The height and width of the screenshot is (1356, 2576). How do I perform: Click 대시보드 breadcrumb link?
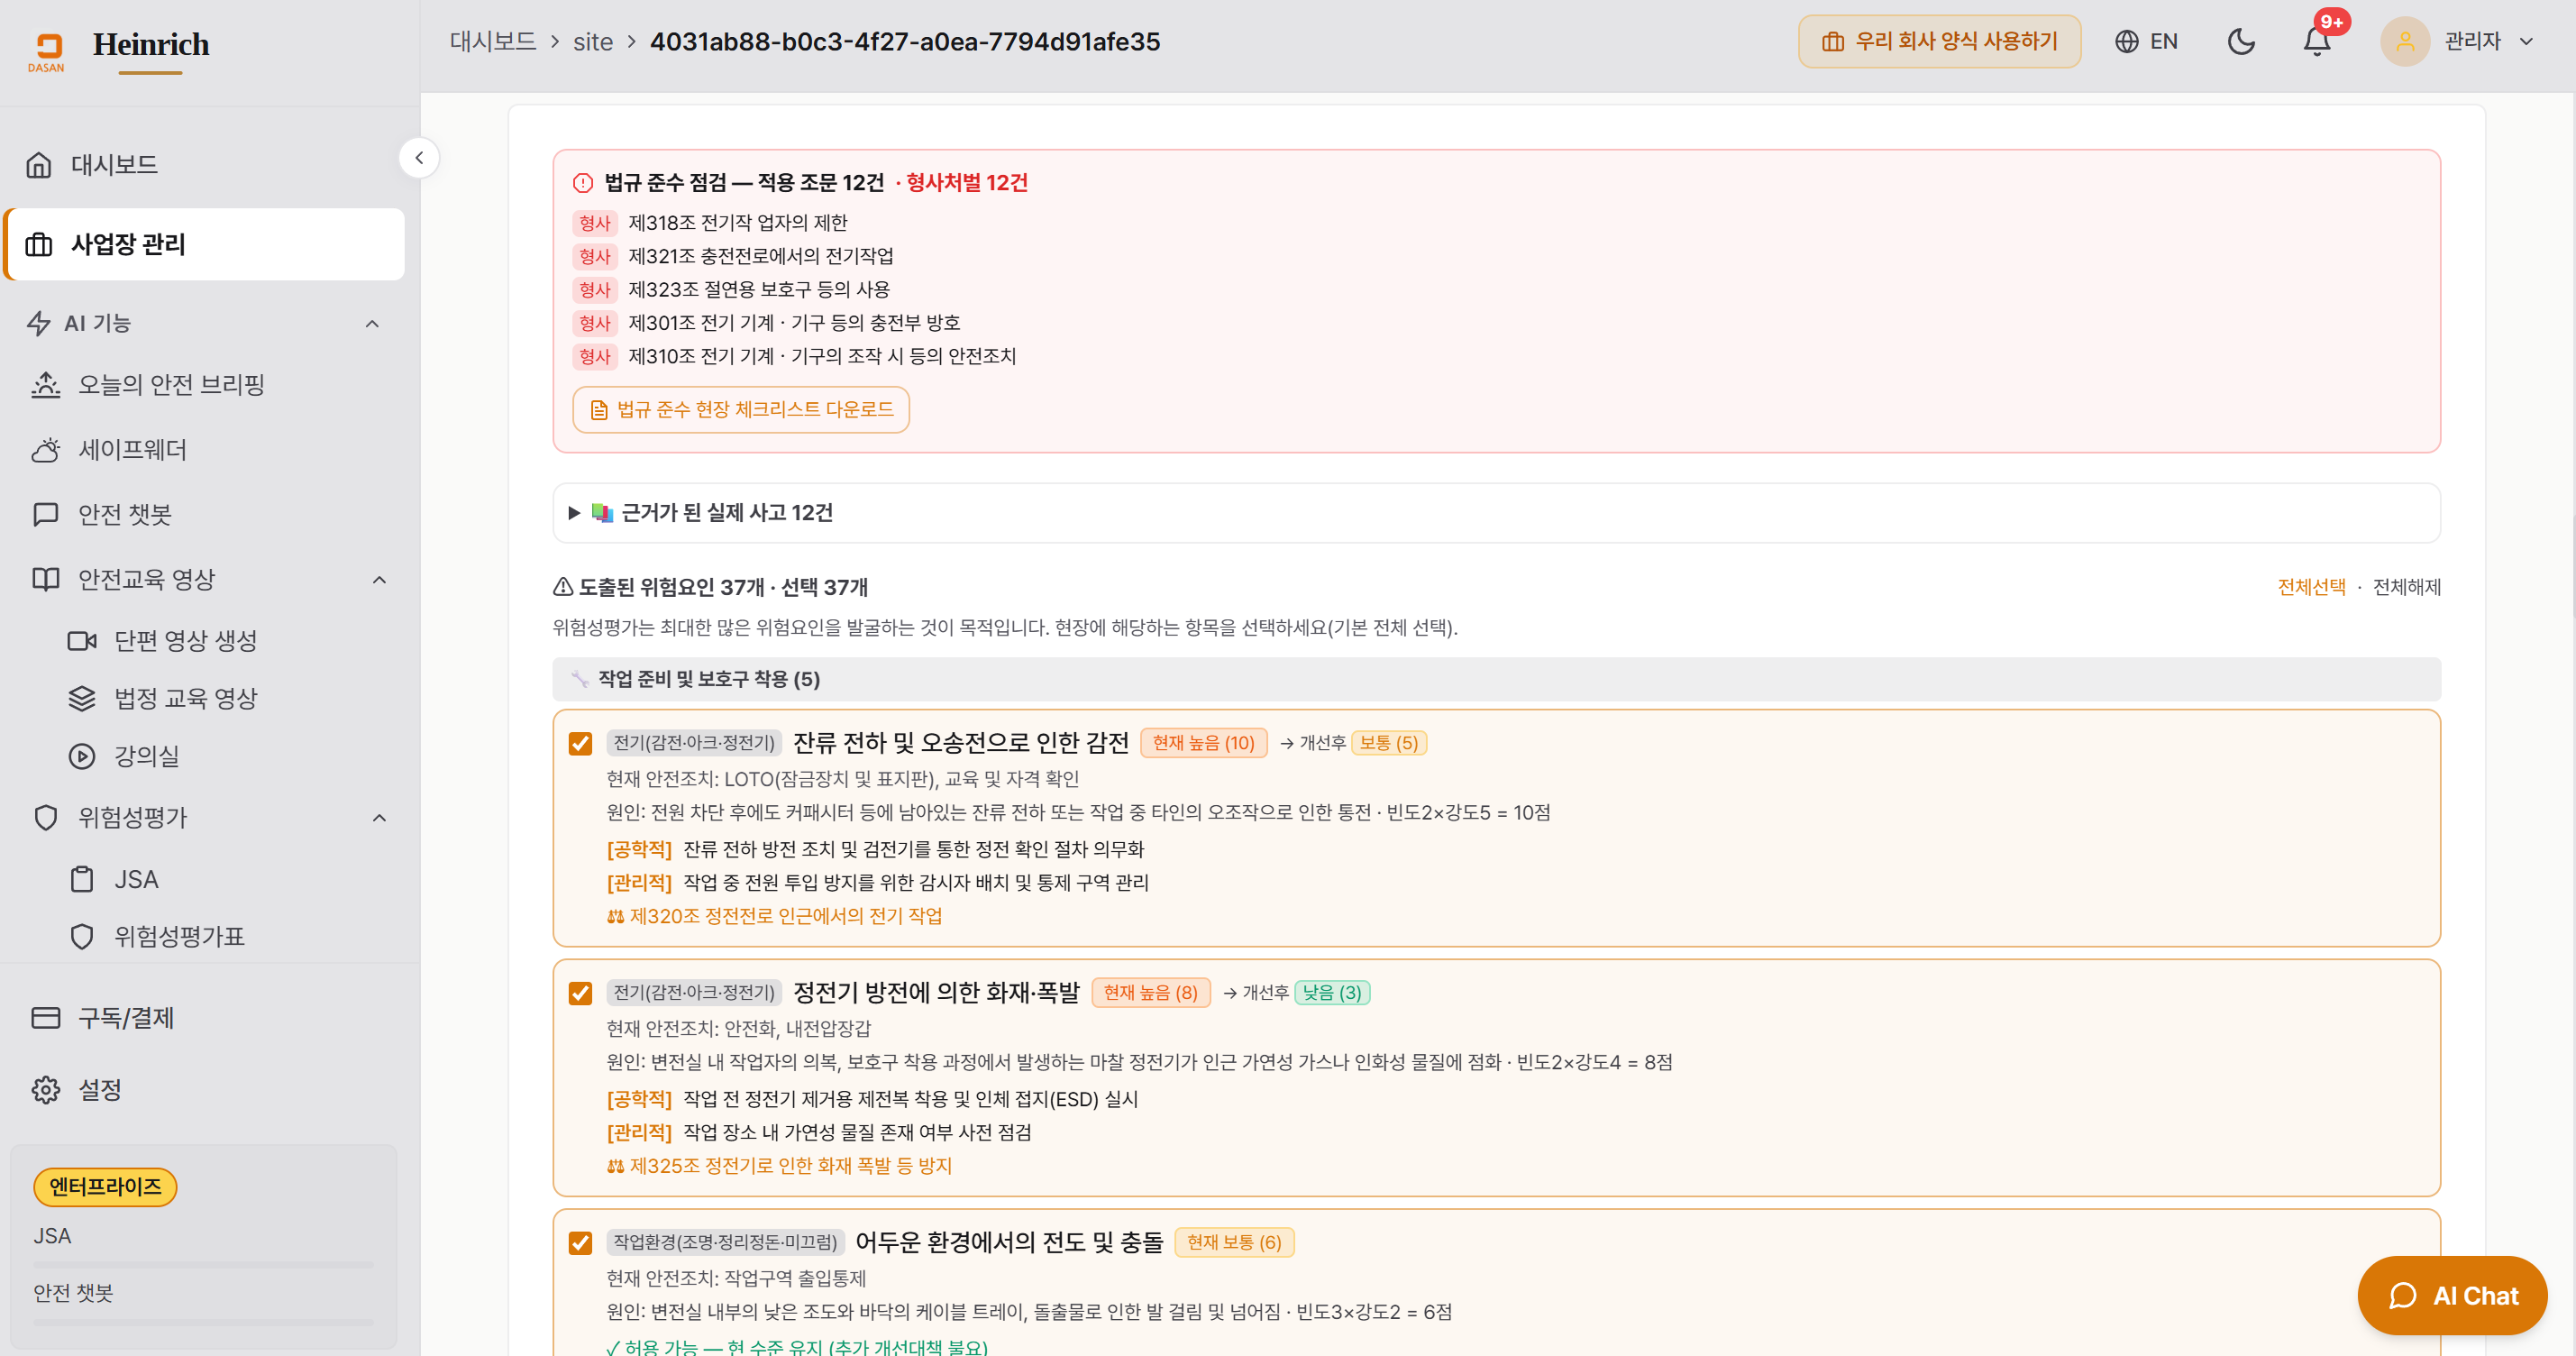[x=493, y=41]
